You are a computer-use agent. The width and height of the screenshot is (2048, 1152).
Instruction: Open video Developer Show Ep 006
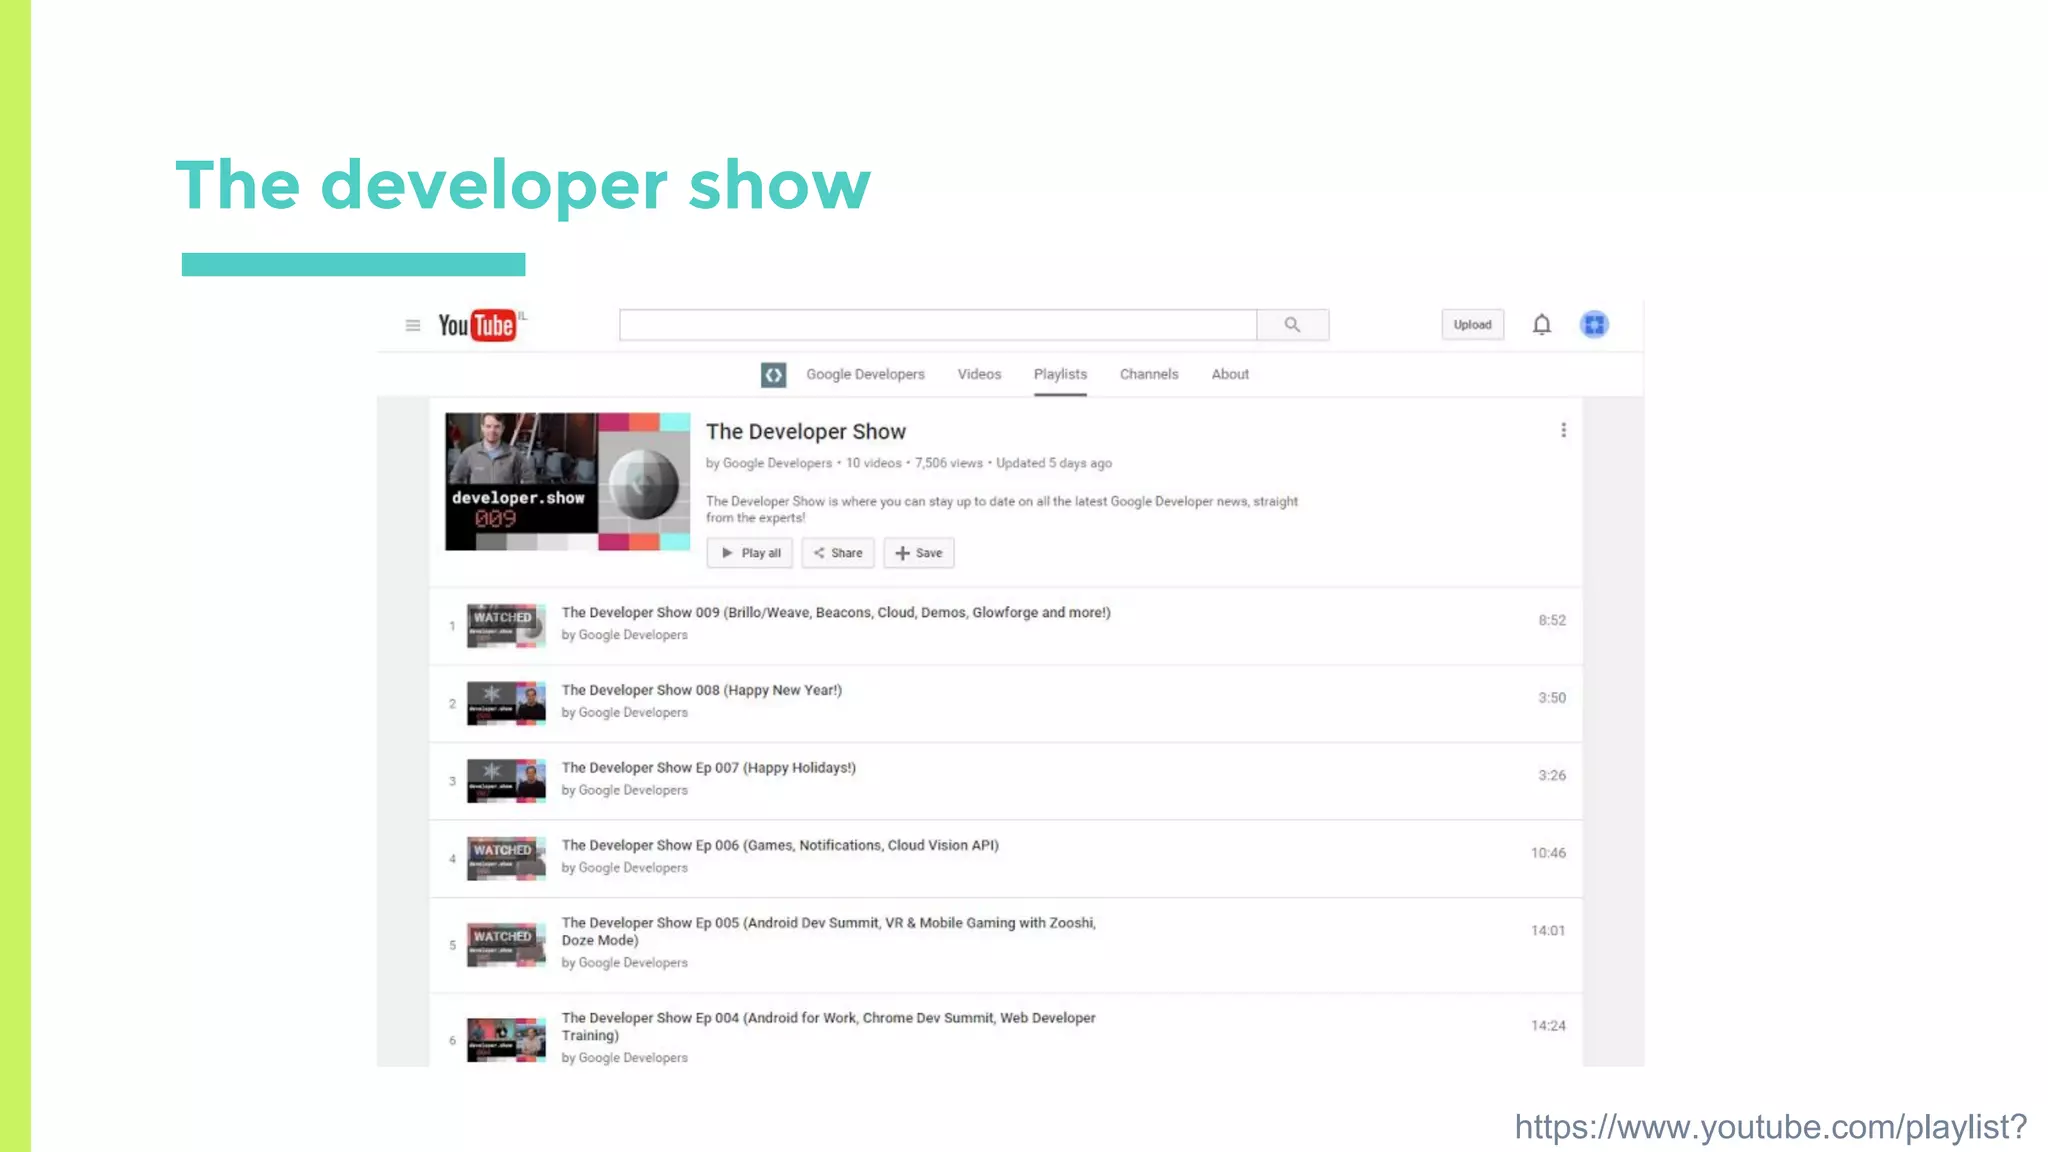780,845
